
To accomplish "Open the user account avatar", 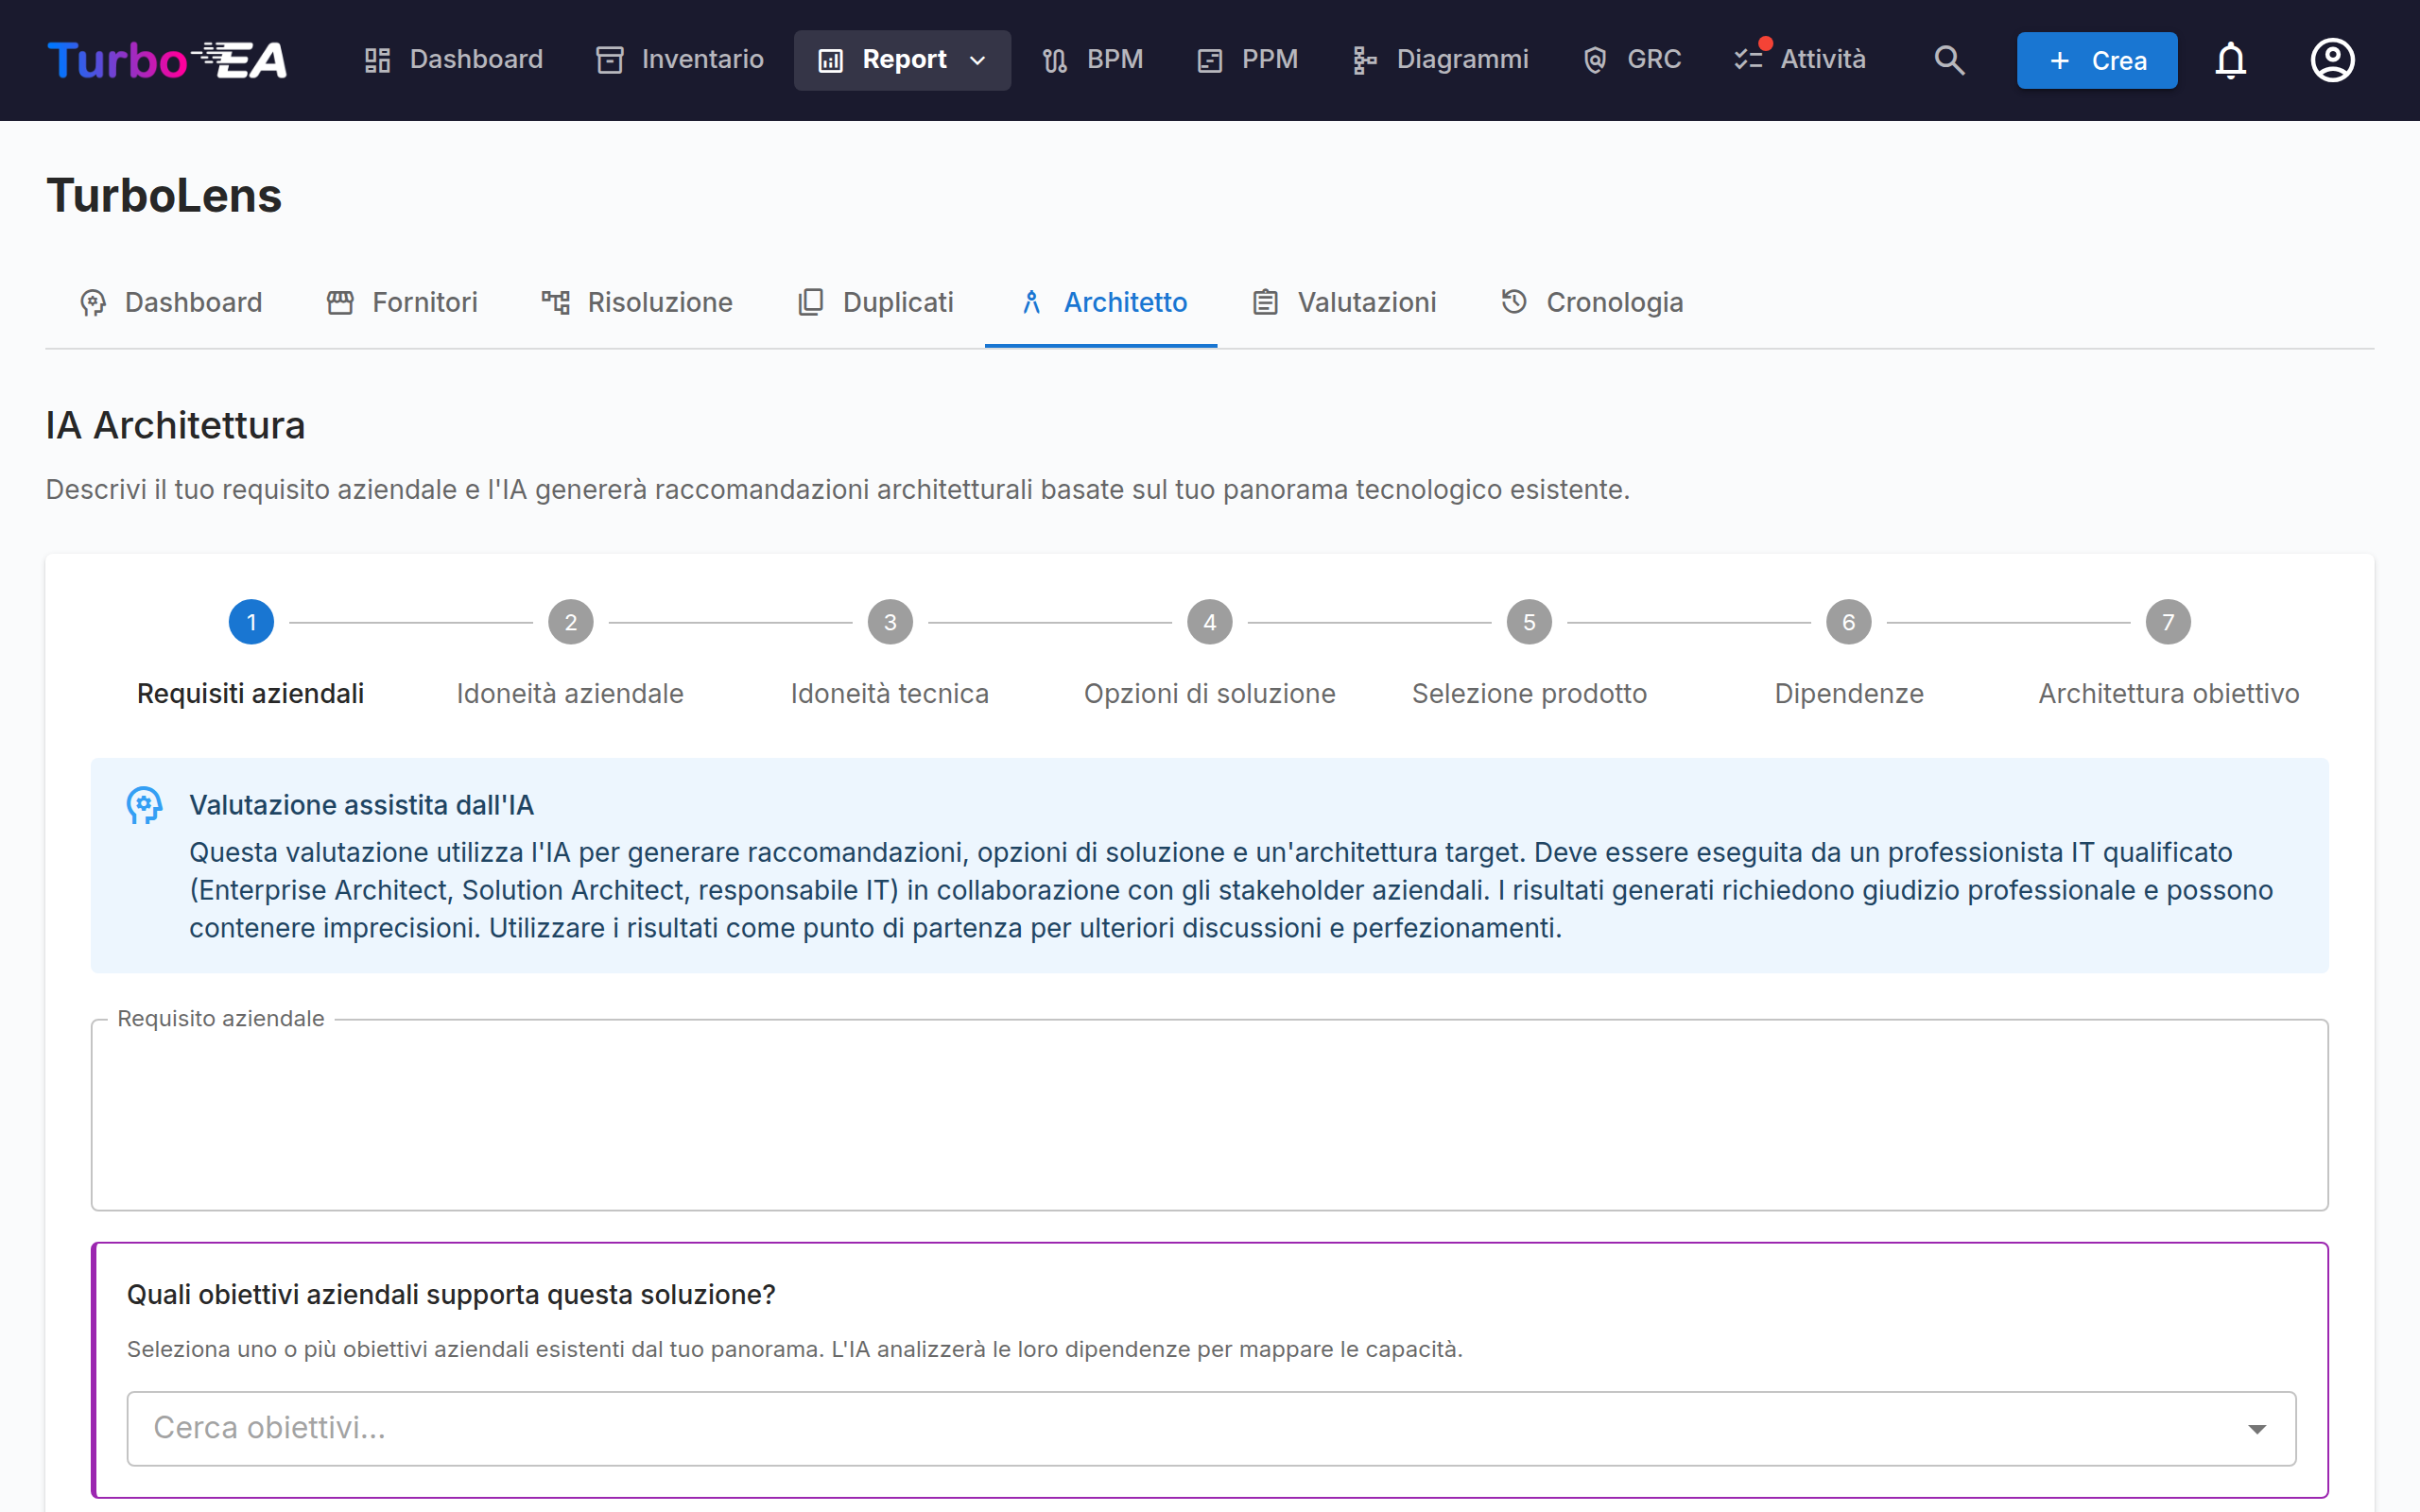I will [x=2332, y=60].
